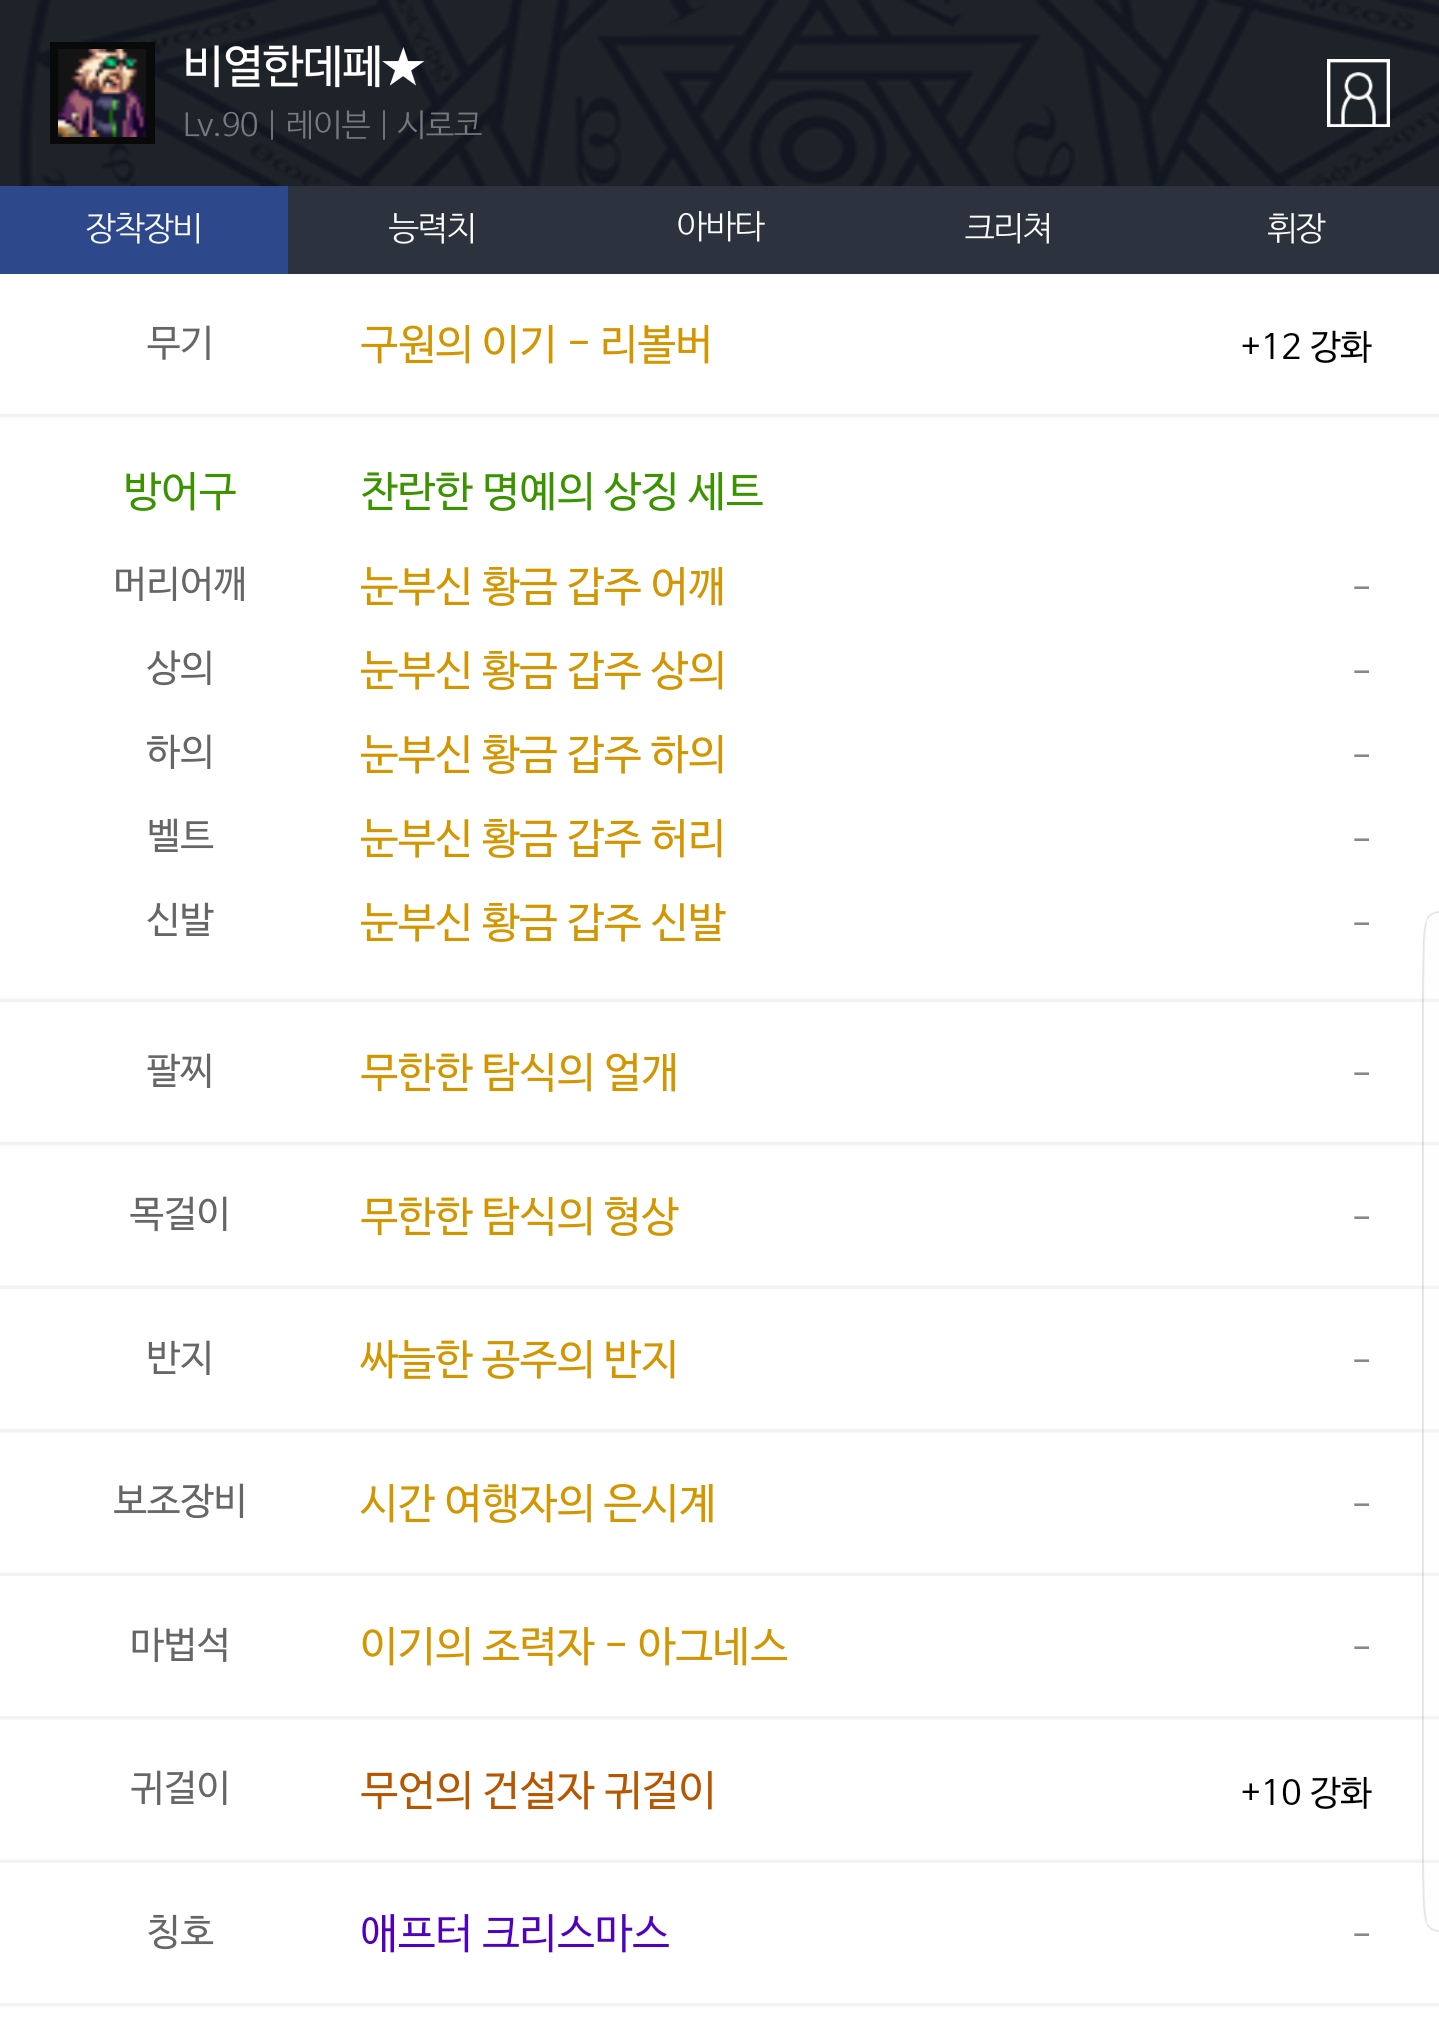View 눈부신 황금 갑주 허리 belt item
1439x2021 pixels.
coord(542,838)
